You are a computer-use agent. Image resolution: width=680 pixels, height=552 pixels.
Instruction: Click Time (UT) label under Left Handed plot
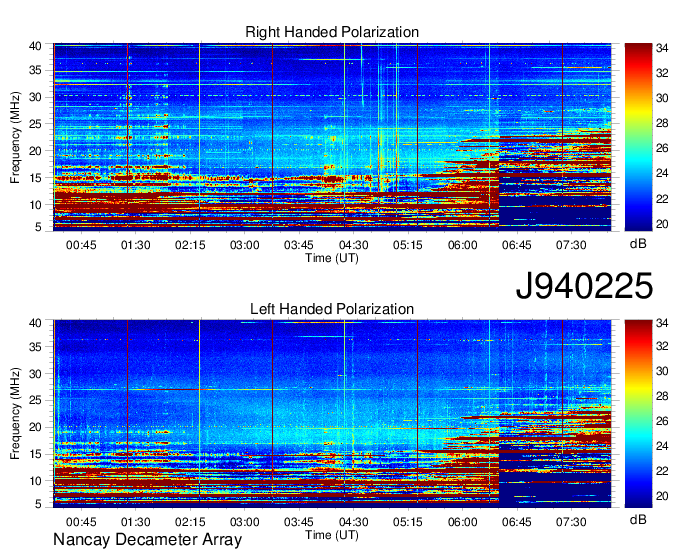click(332, 535)
